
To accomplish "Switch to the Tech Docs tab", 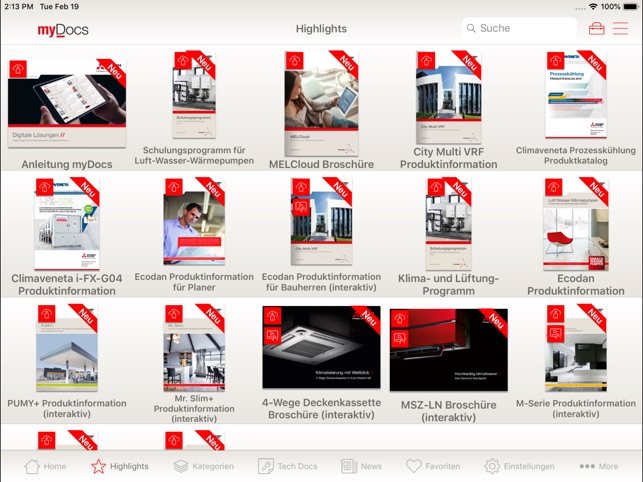I will pos(287,466).
